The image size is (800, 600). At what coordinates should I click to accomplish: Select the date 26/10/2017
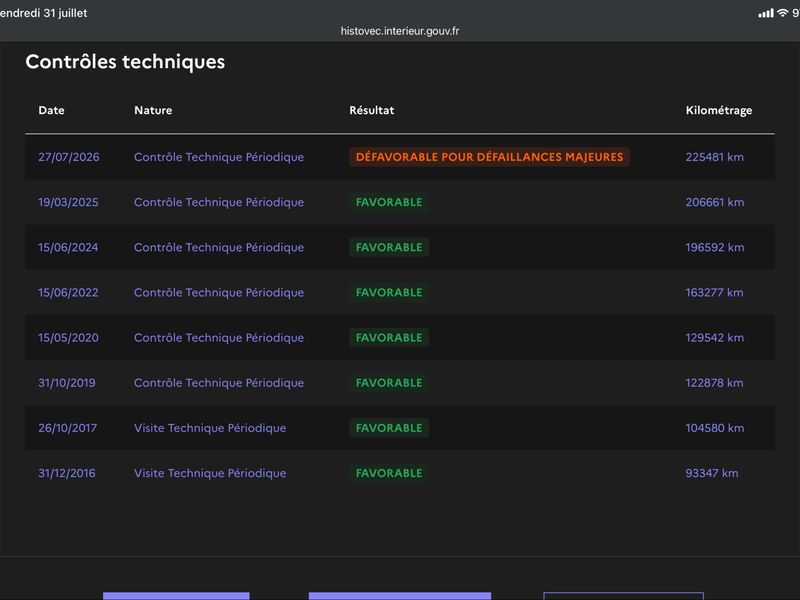pos(68,428)
